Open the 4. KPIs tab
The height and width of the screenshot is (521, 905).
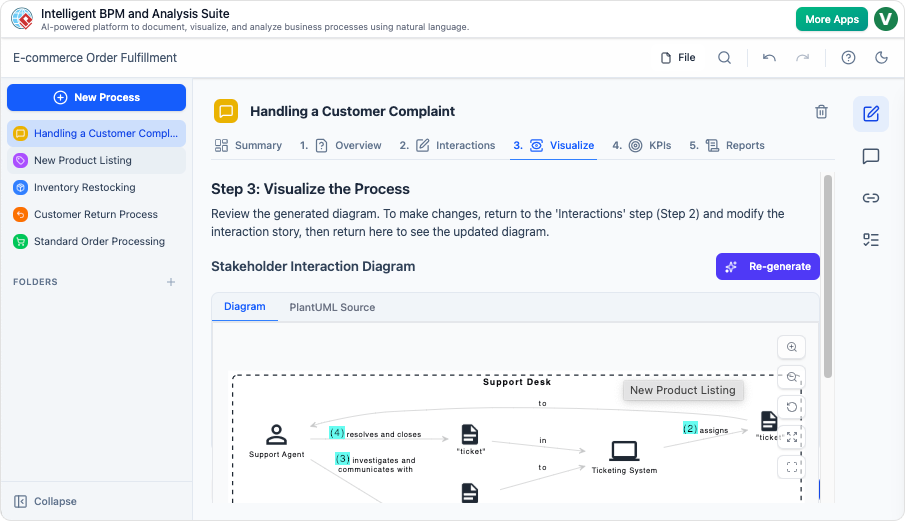click(x=642, y=145)
